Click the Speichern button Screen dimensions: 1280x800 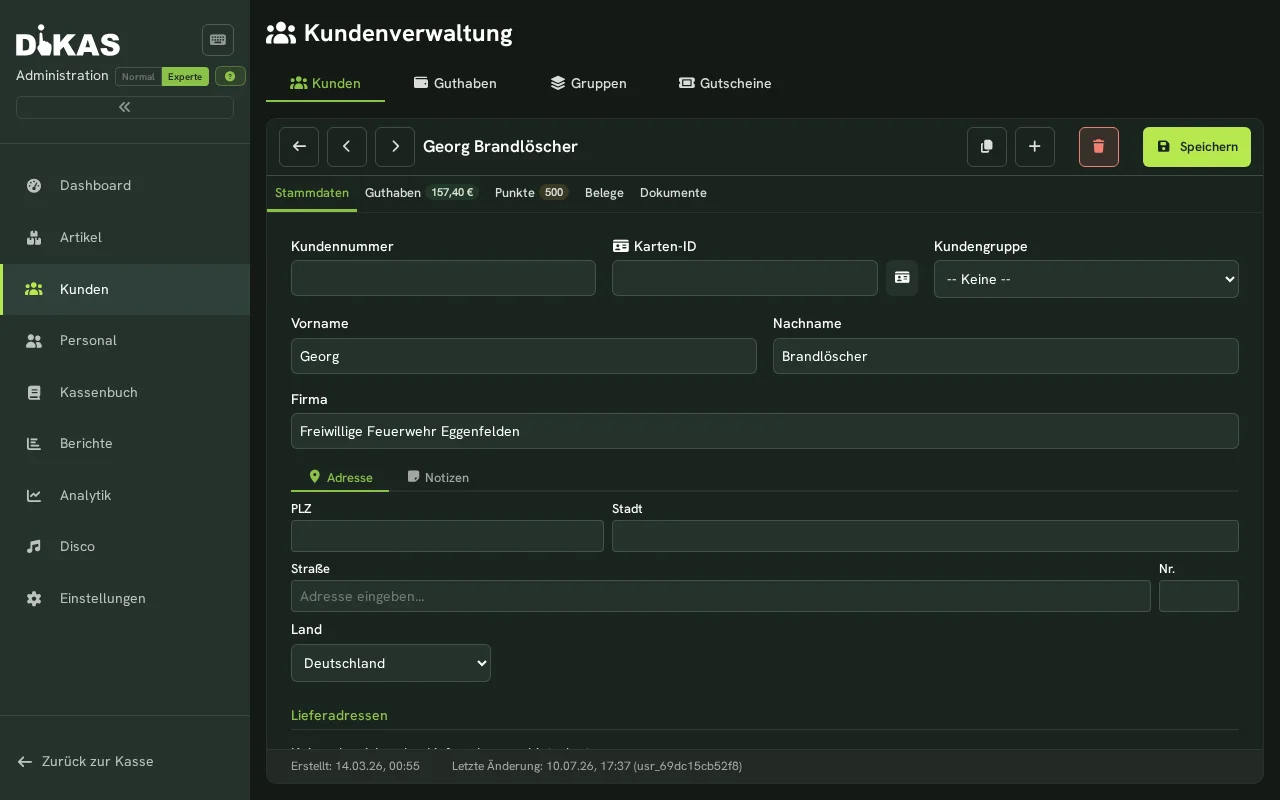(x=1197, y=146)
